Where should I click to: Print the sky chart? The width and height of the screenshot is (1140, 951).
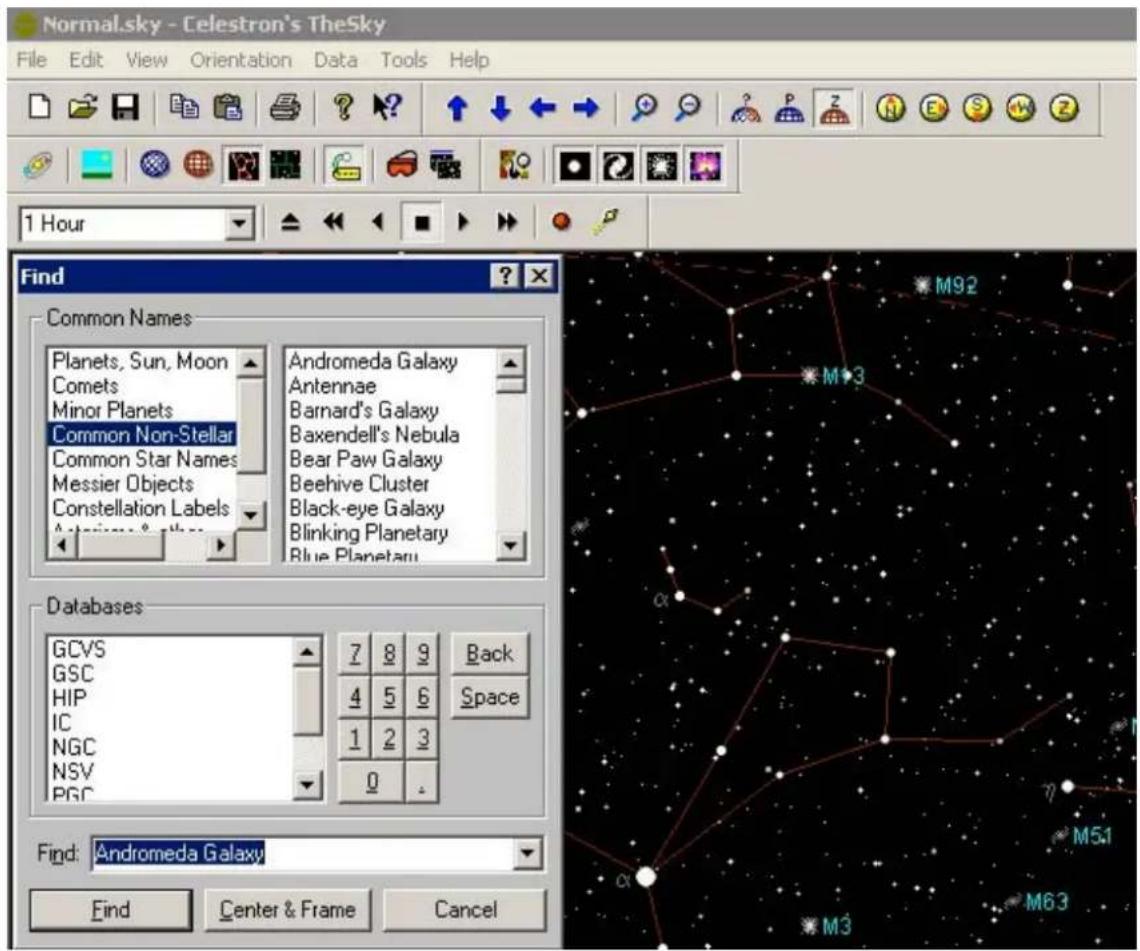click(285, 108)
